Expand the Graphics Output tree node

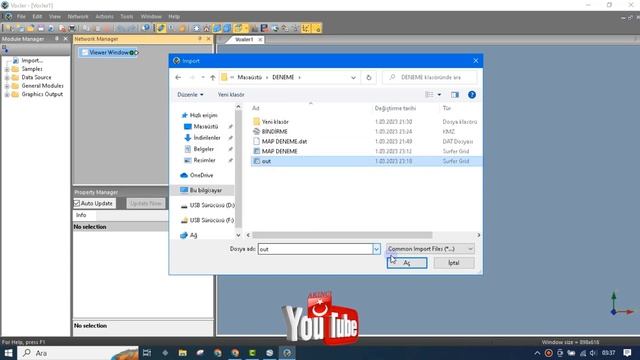tap(7, 94)
